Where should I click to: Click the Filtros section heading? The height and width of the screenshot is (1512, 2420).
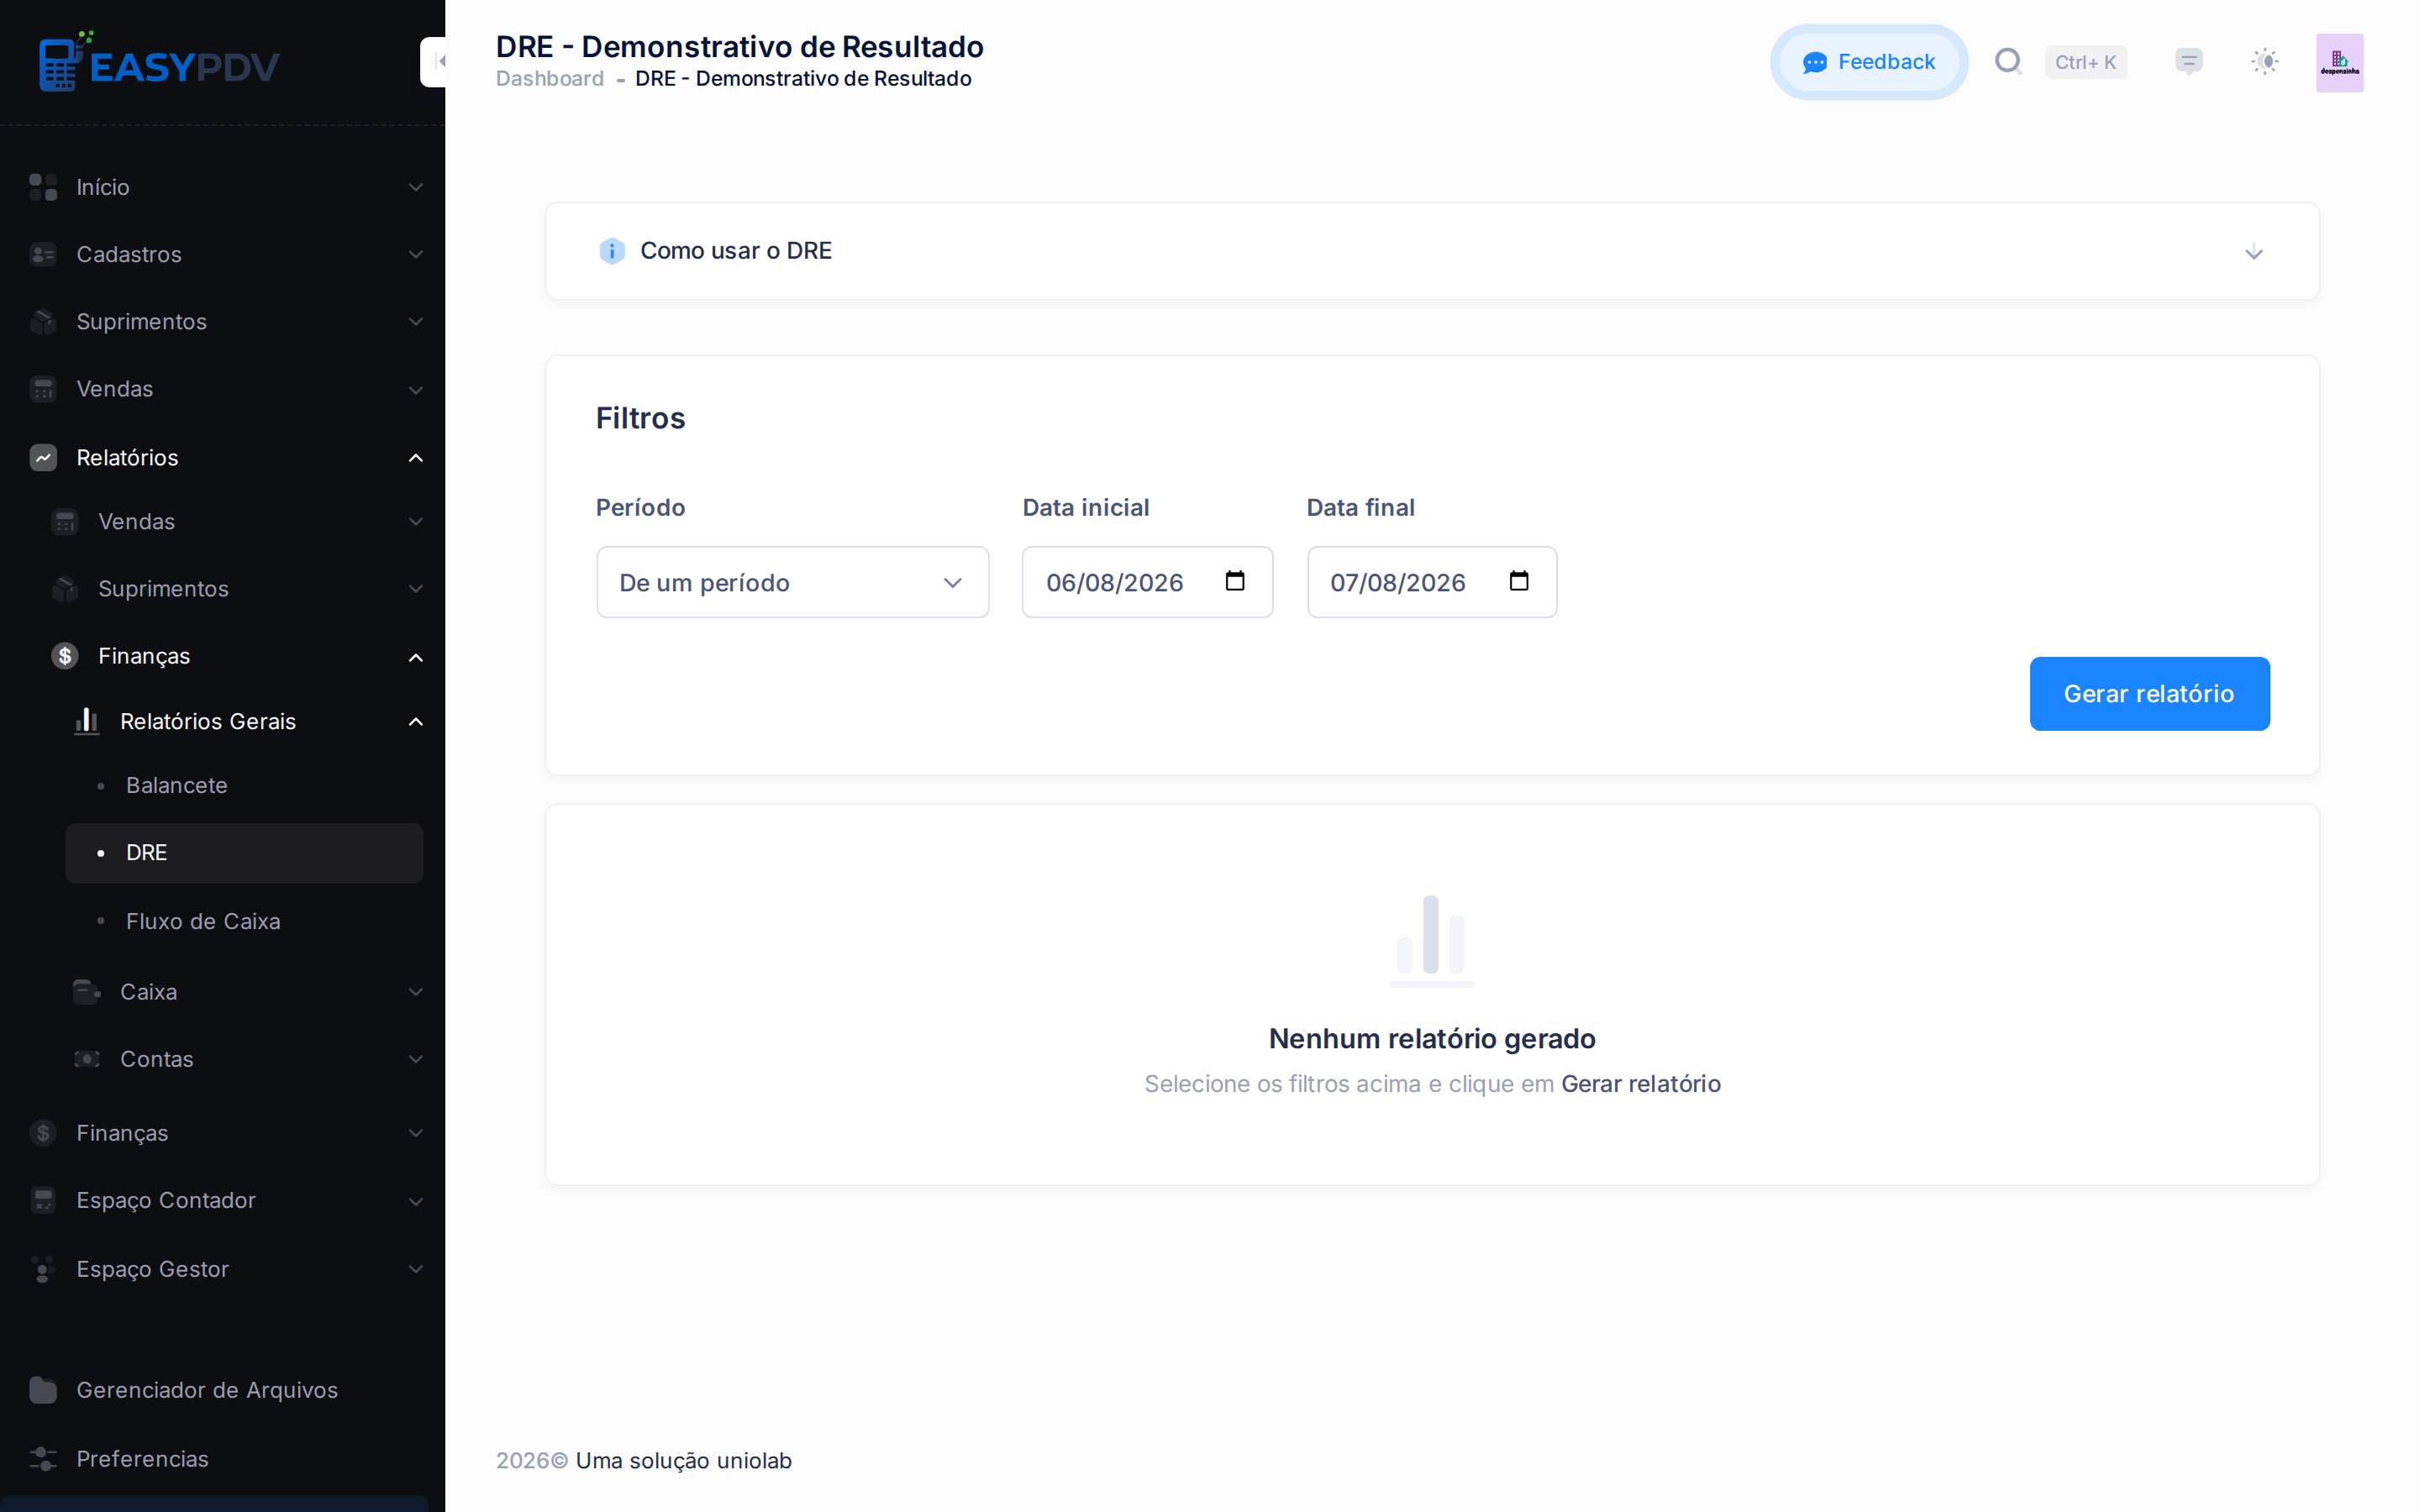coord(640,418)
